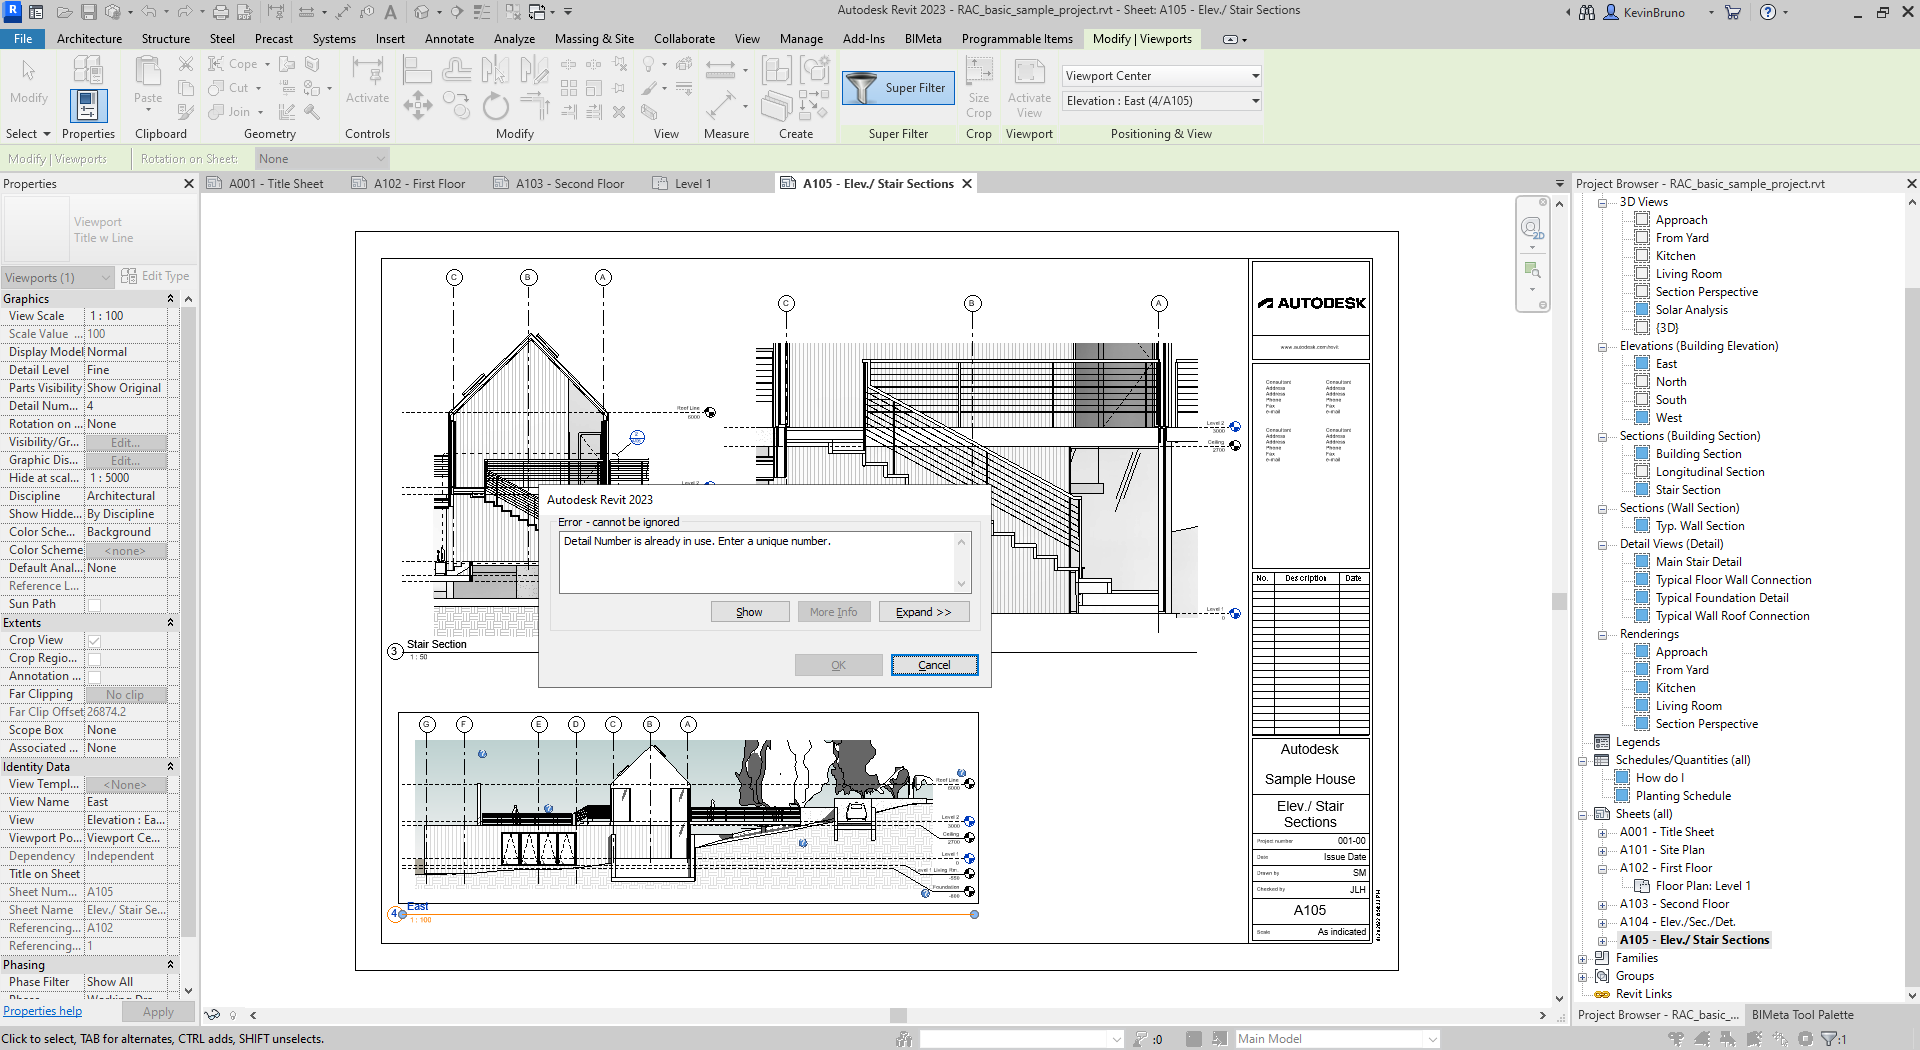1920x1050 pixels.
Task: Click the KevinBruno user account menu
Action: [1660, 13]
